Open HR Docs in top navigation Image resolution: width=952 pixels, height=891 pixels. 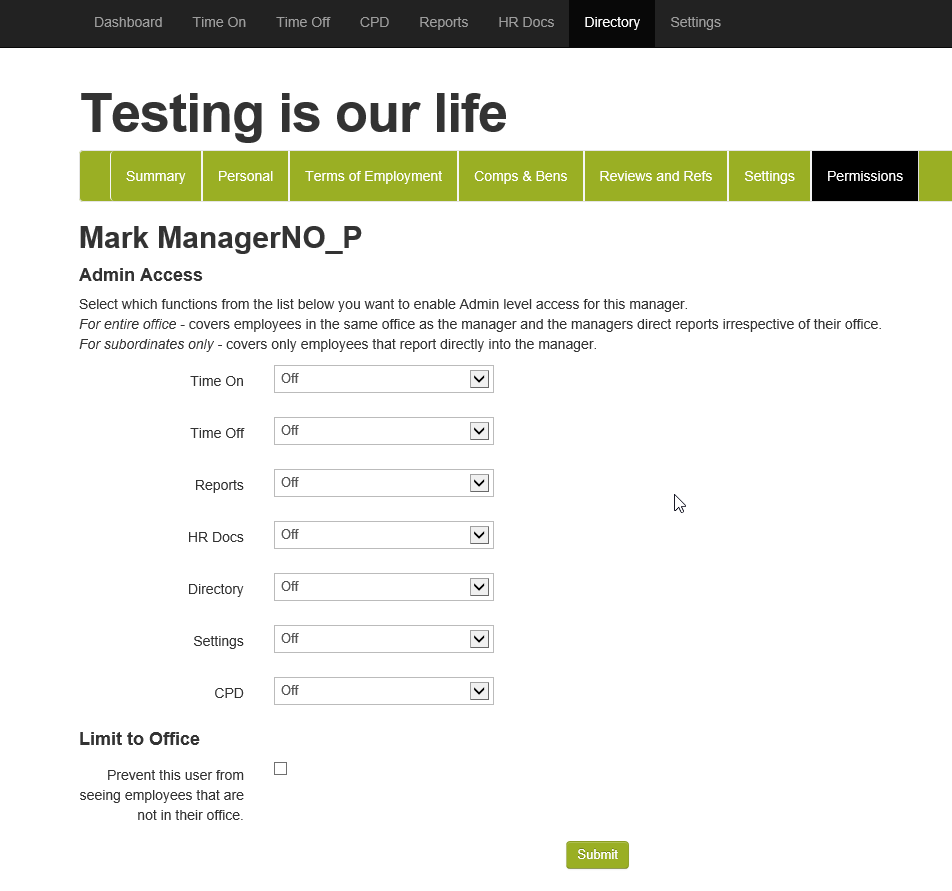[526, 22]
